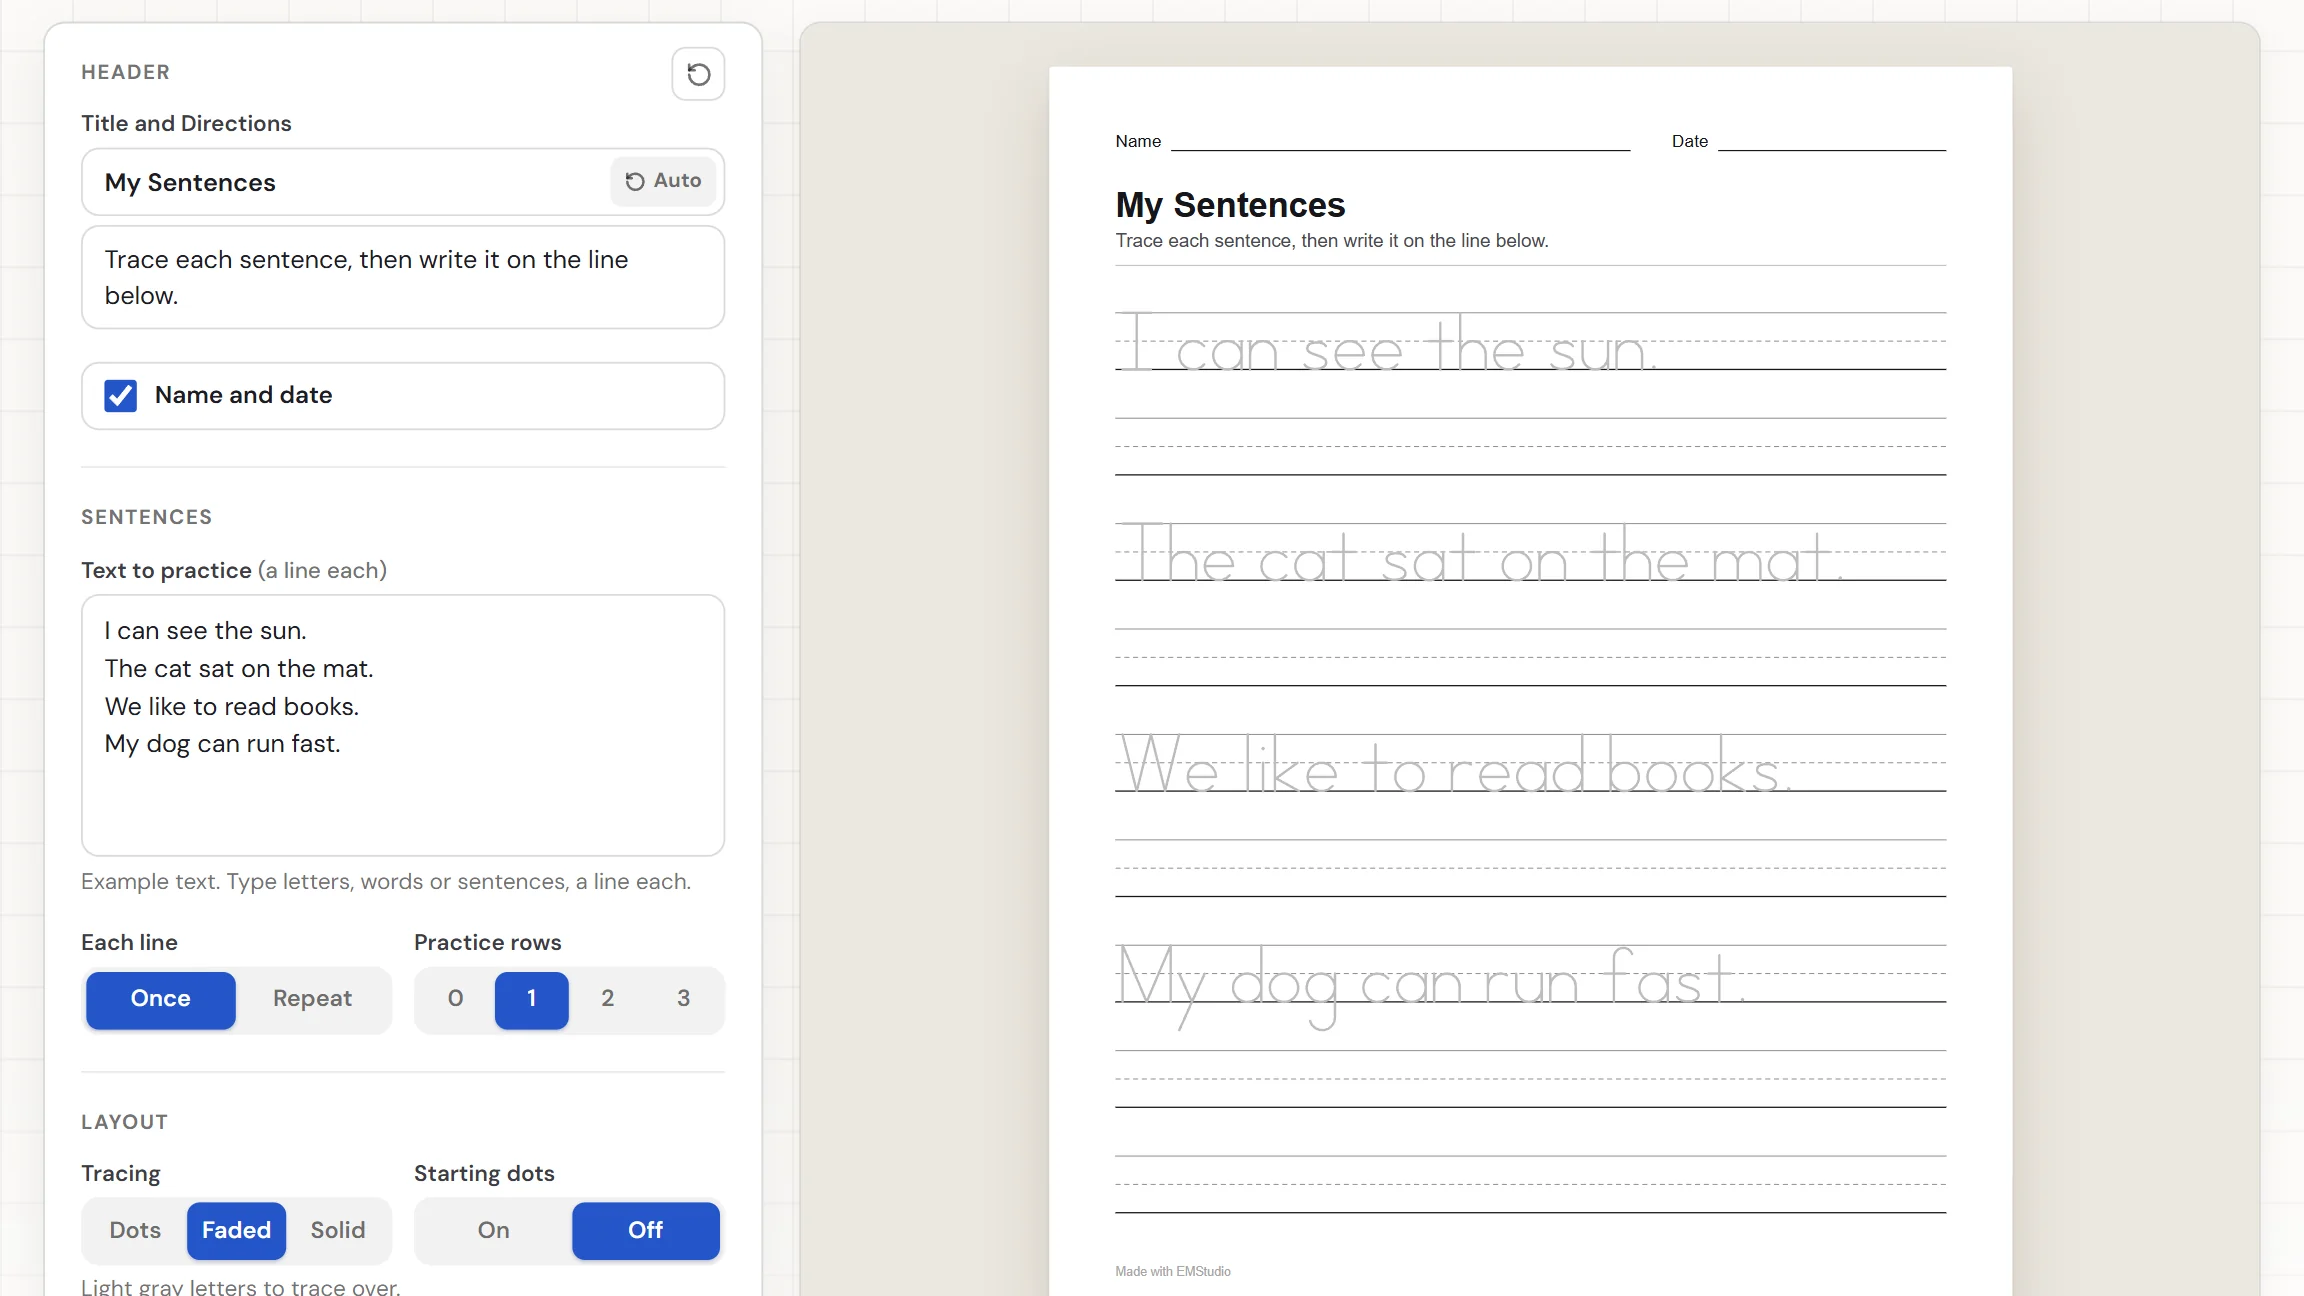Set Practice rows to 1
2304x1296 pixels.
click(532, 999)
